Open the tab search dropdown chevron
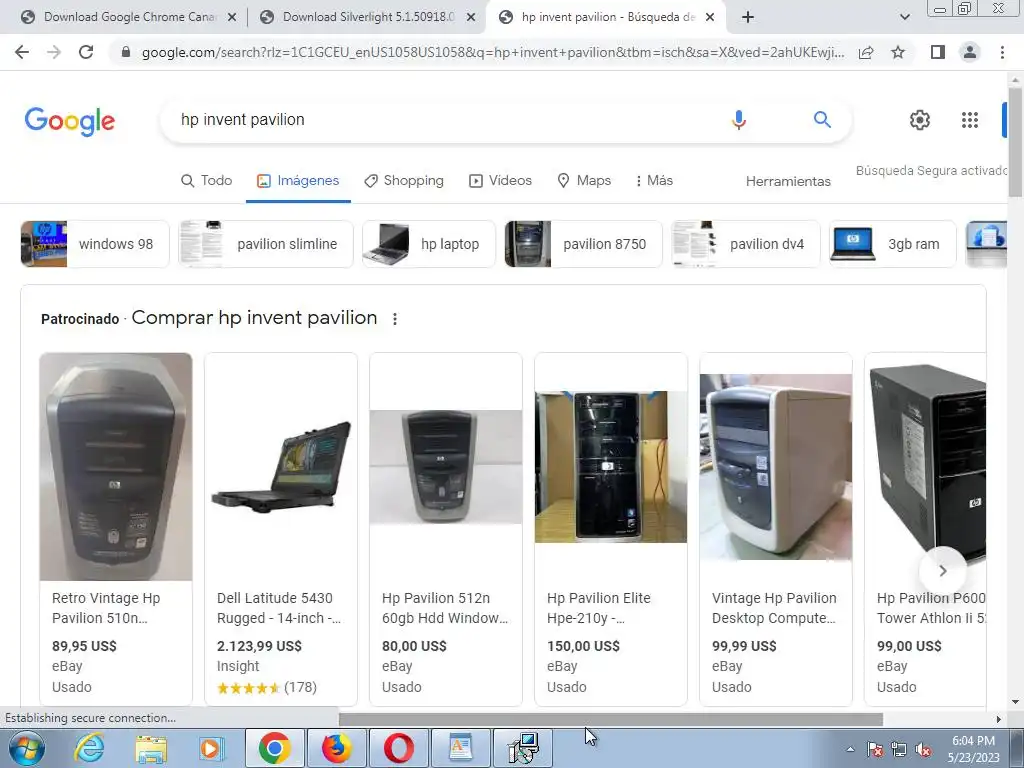 904,17
